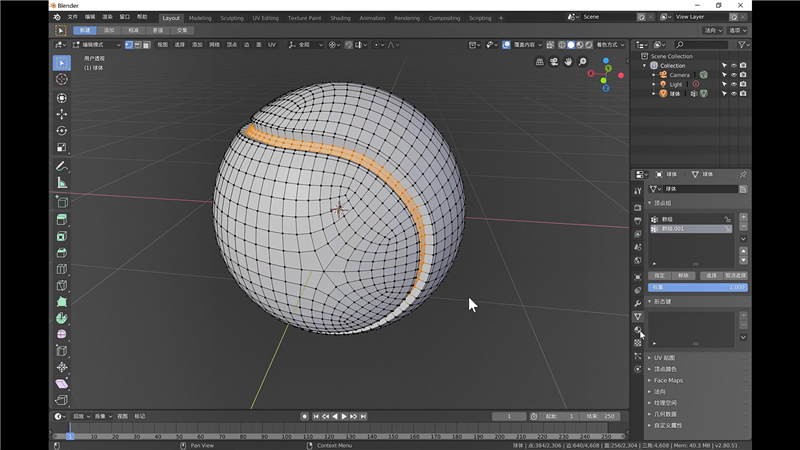The width and height of the screenshot is (800, 450).
Task: Switch to the UV Editing workspace tab
Action: pyautogui.click(x=266, y=18)
